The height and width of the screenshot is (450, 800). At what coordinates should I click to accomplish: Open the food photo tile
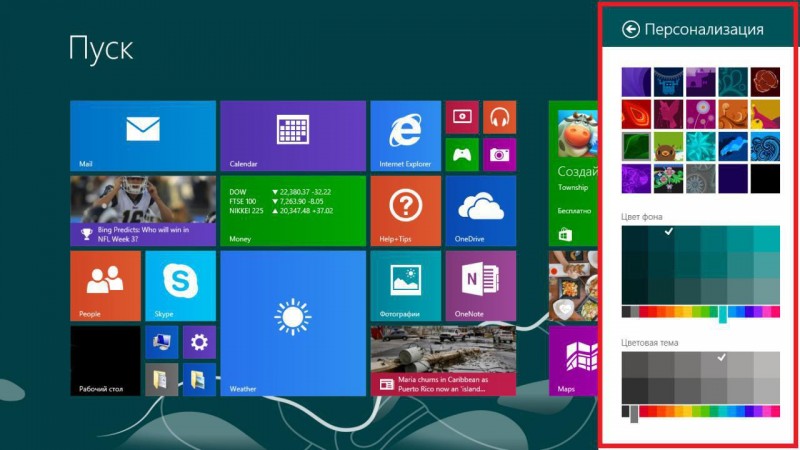point(573,286)
